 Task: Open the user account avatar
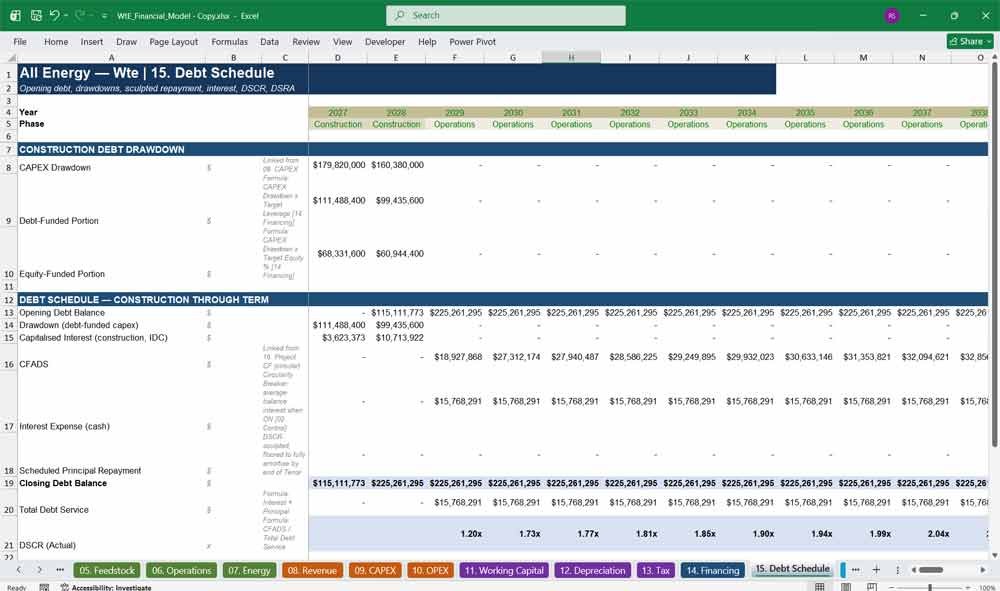point(892,15)
